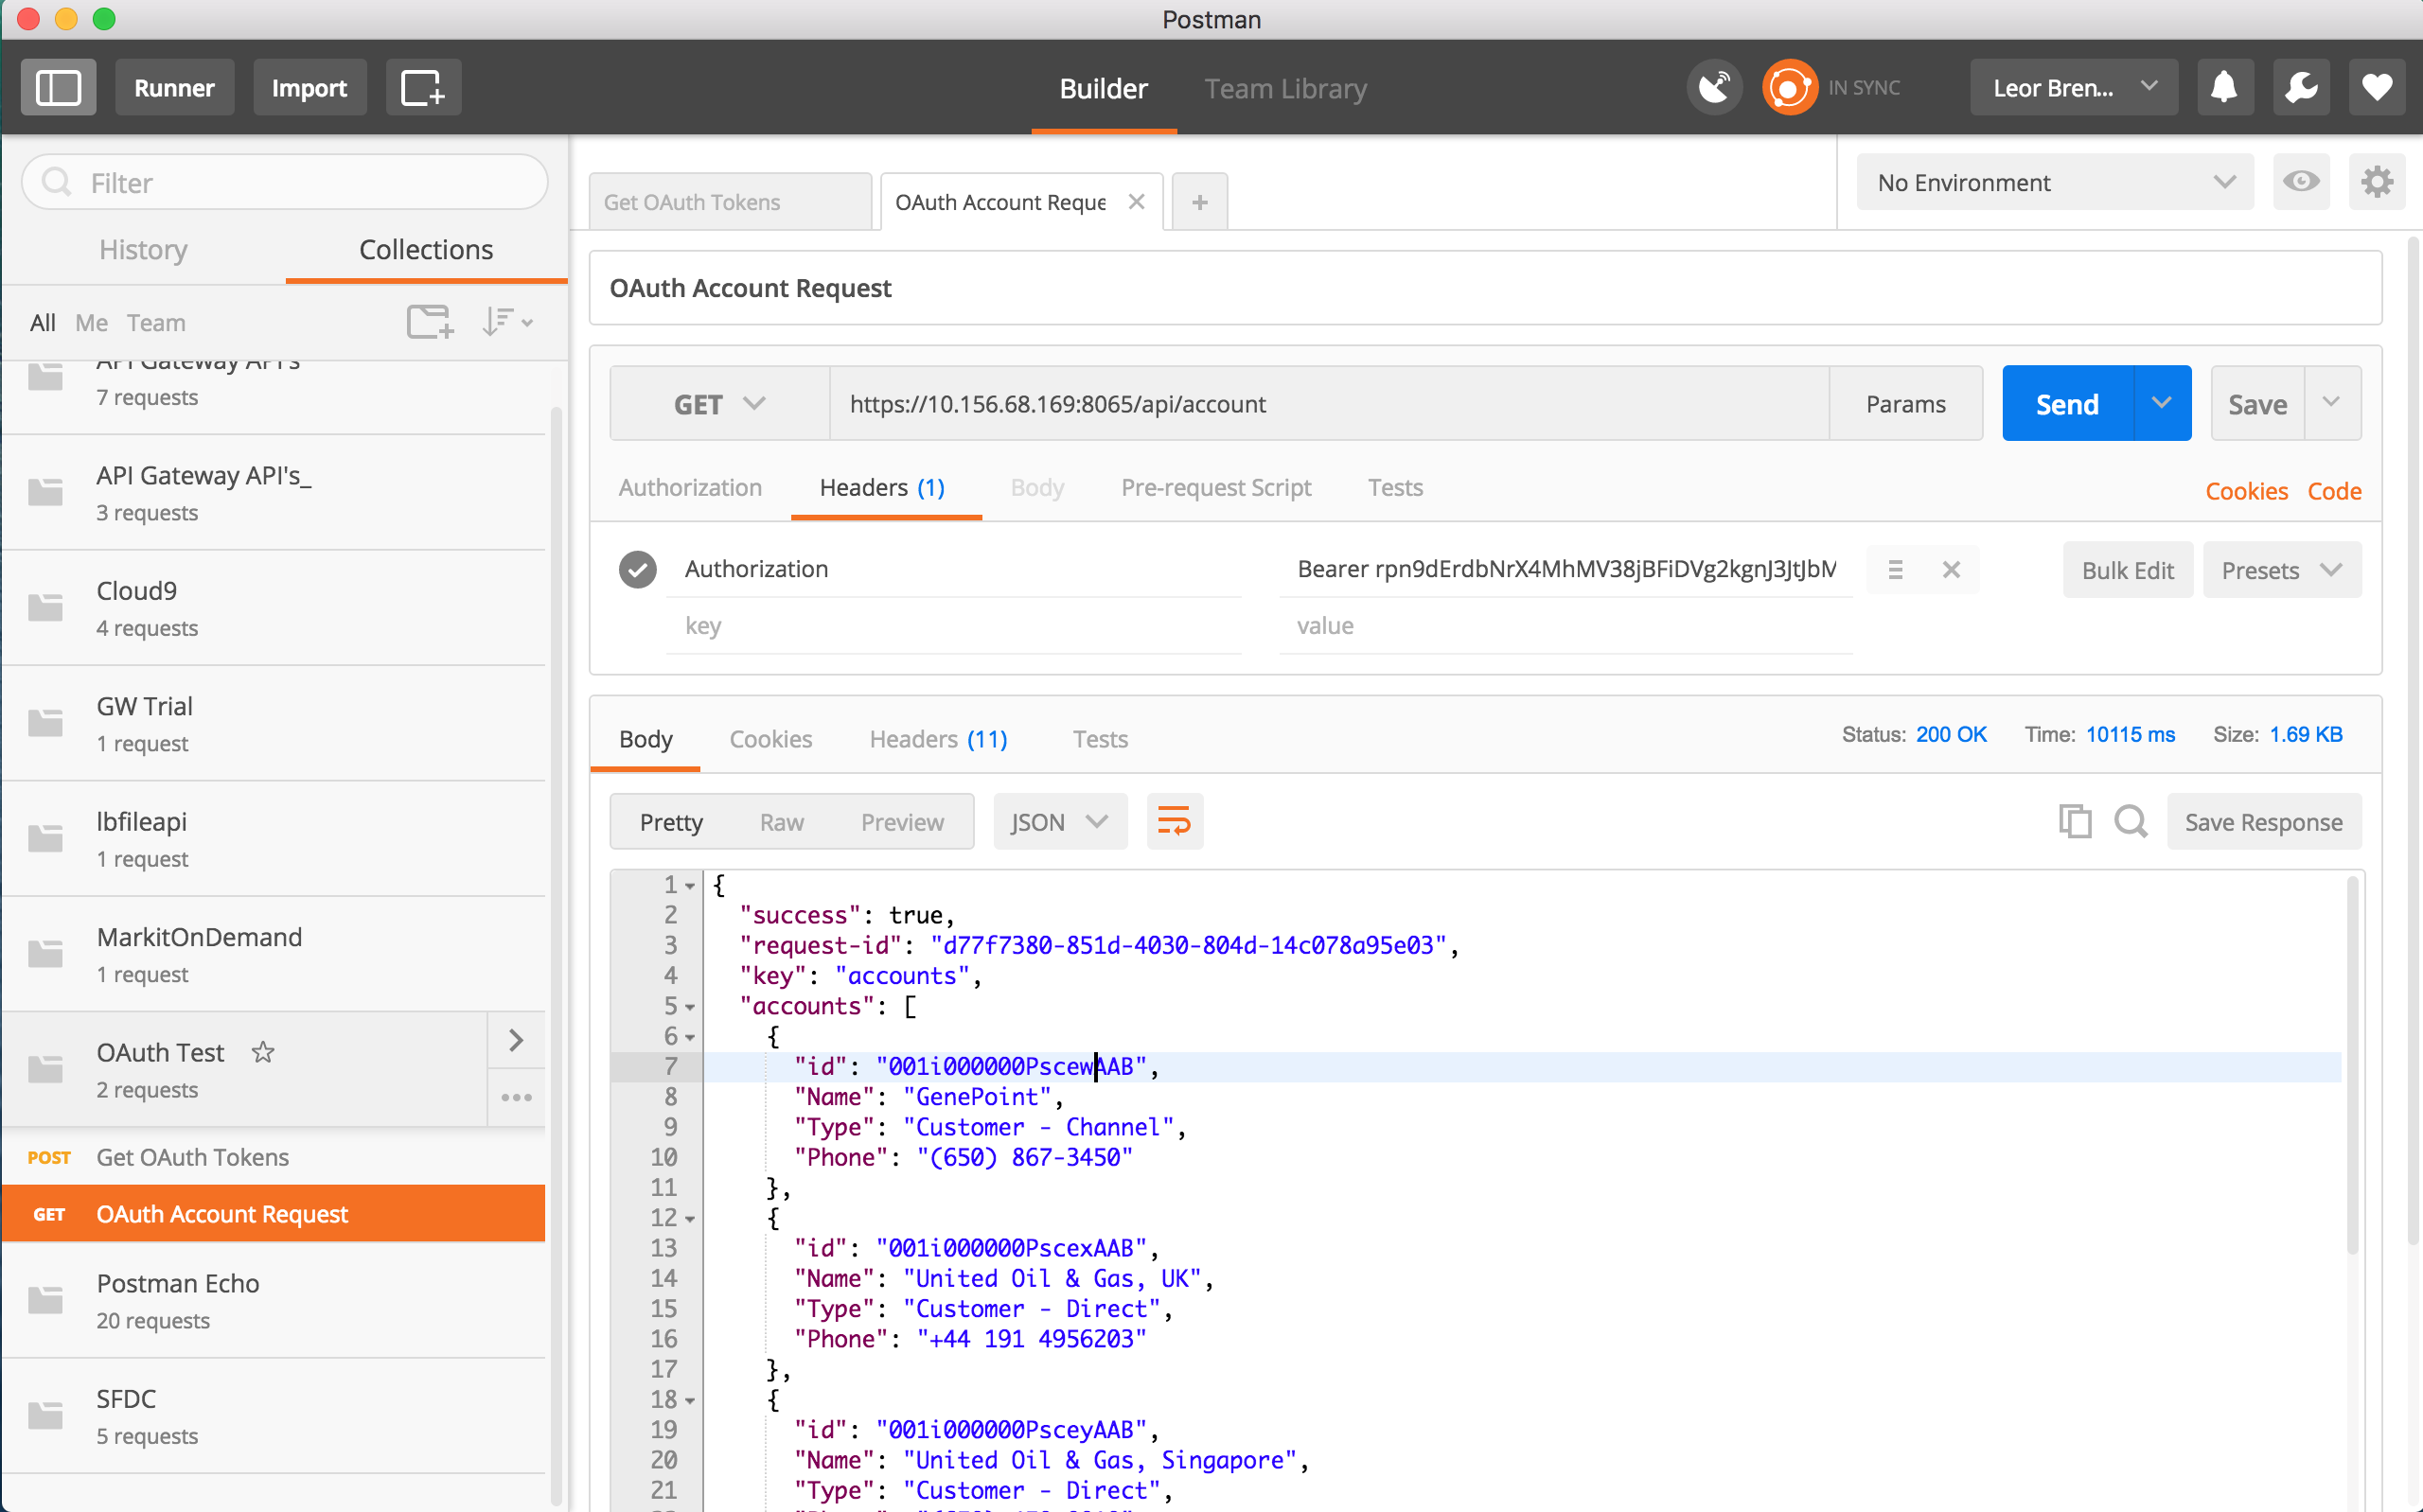Image resolution: width=2423 pixels, height=1512 pixels.
Task: Open the Pre-request Script tab
Action: (x=1215, y=488)
